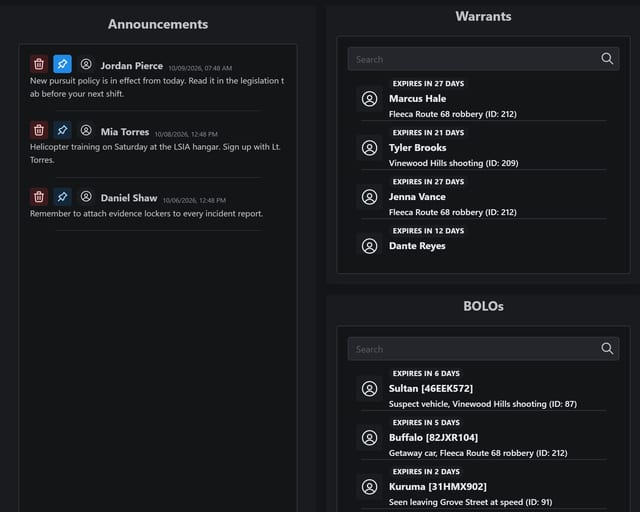This screenshot has height=512, width=640.
Task: Pin Mia Torres' announcement
Action: 62,130
